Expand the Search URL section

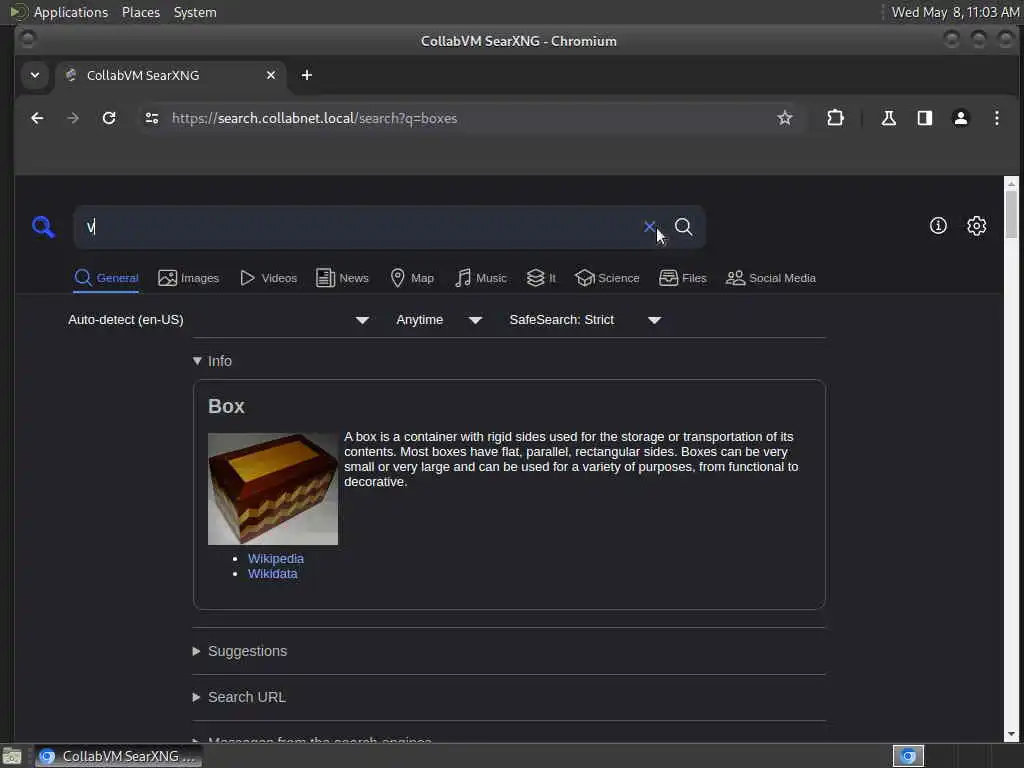click(x=239, y=697)
